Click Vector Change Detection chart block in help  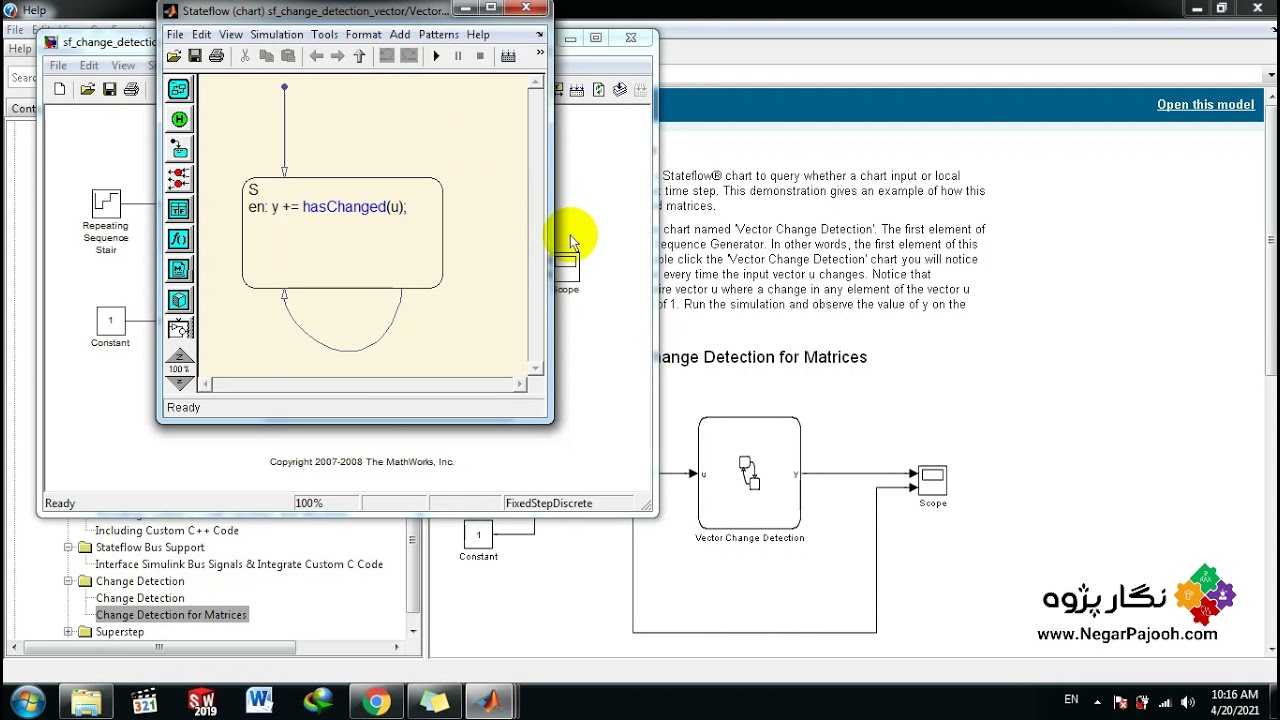[749, 473]
